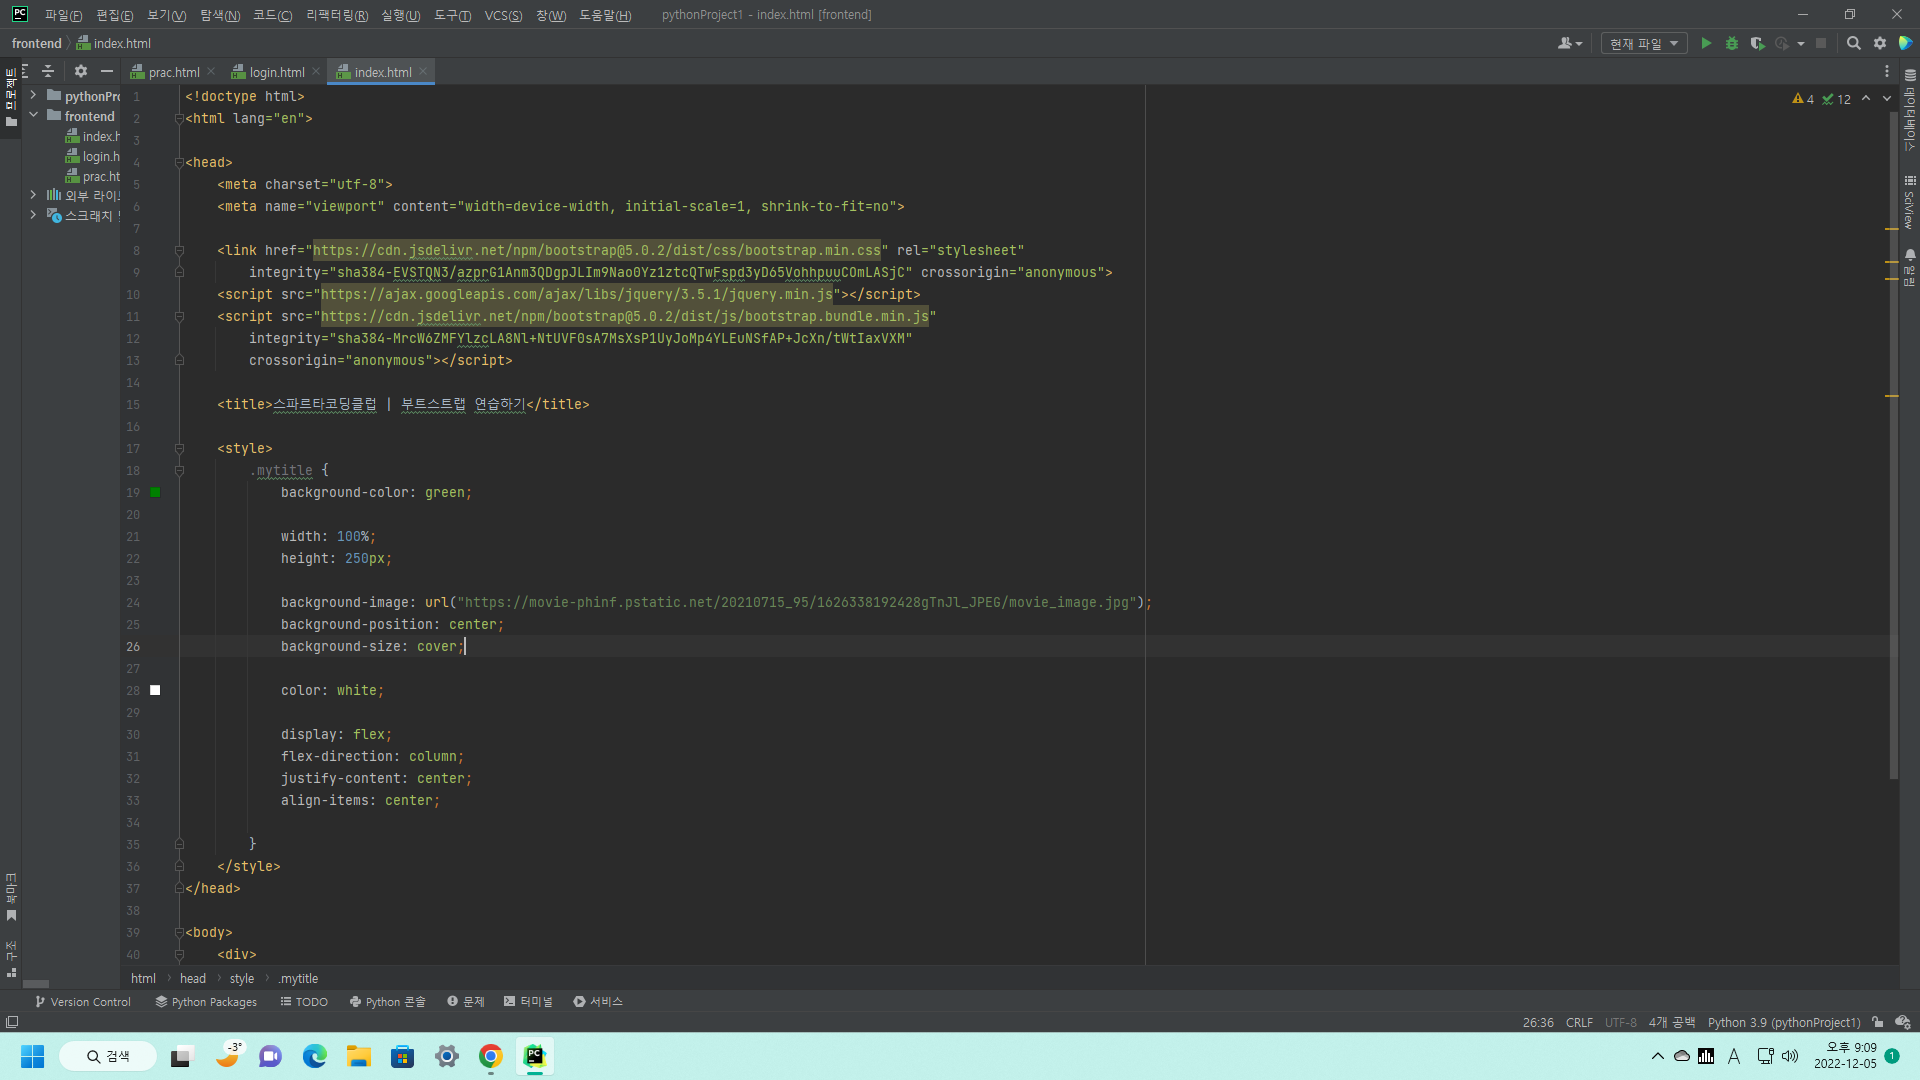The width and height of the screenshot is (1920, 1080).
Task: Click the 'style' breadcrumb at editor bottom
Action: coord(242,979)
